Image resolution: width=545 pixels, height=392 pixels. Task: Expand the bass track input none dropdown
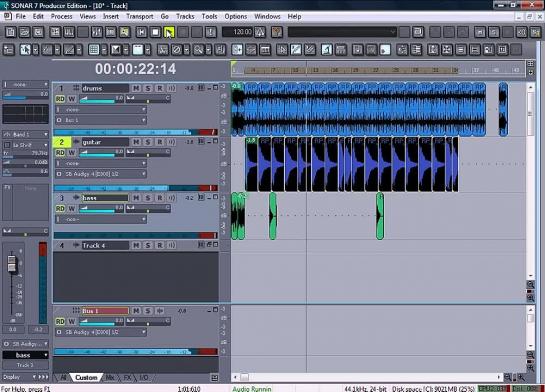point(101,219)
